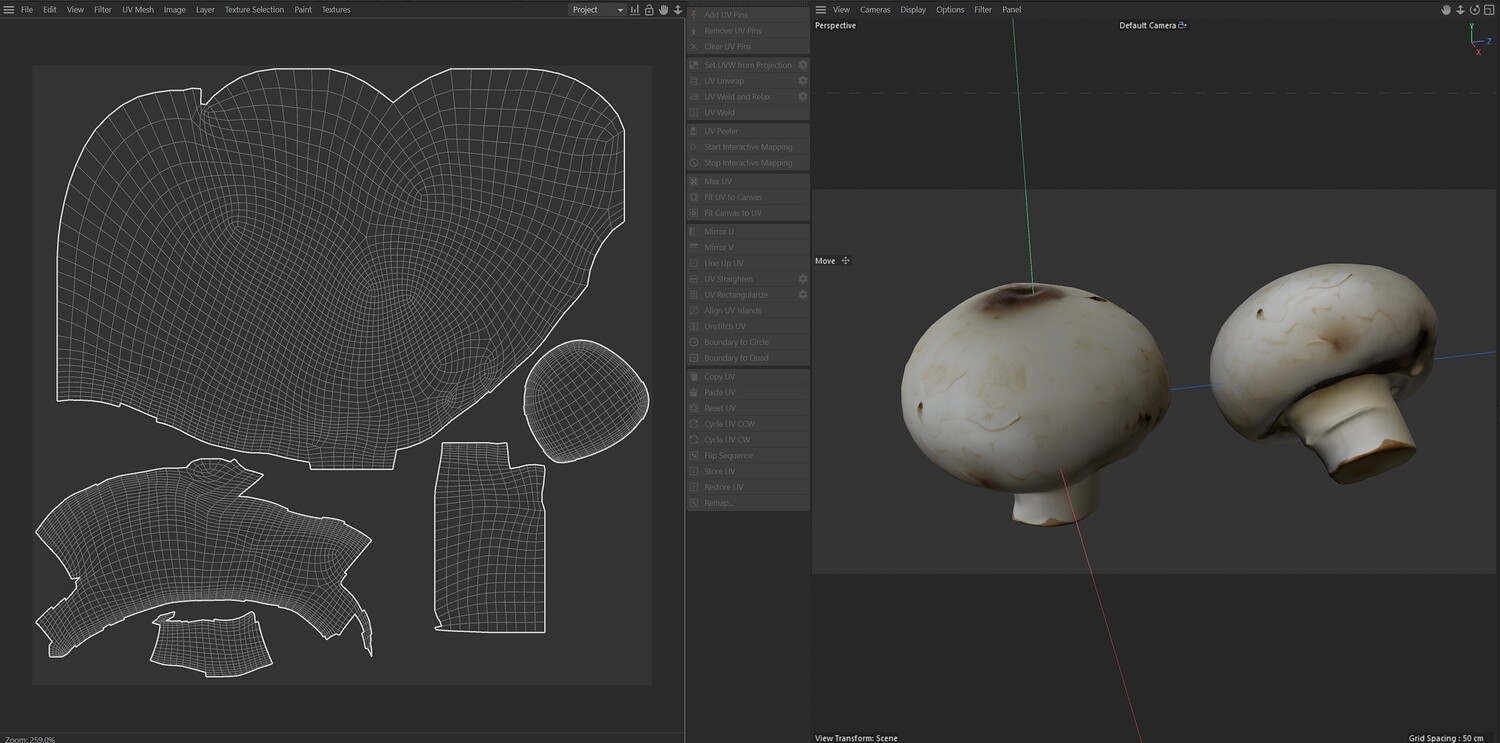Click the bar chart icon beside Project dropdown

click(x=635, y=9)
